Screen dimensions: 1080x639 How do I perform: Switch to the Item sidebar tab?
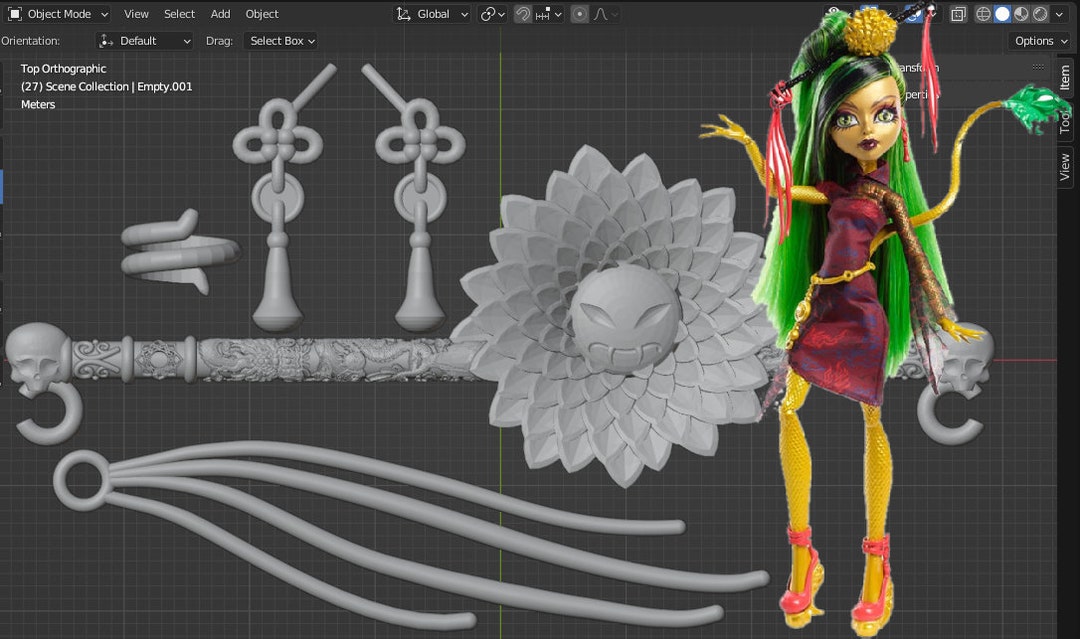1065,77
